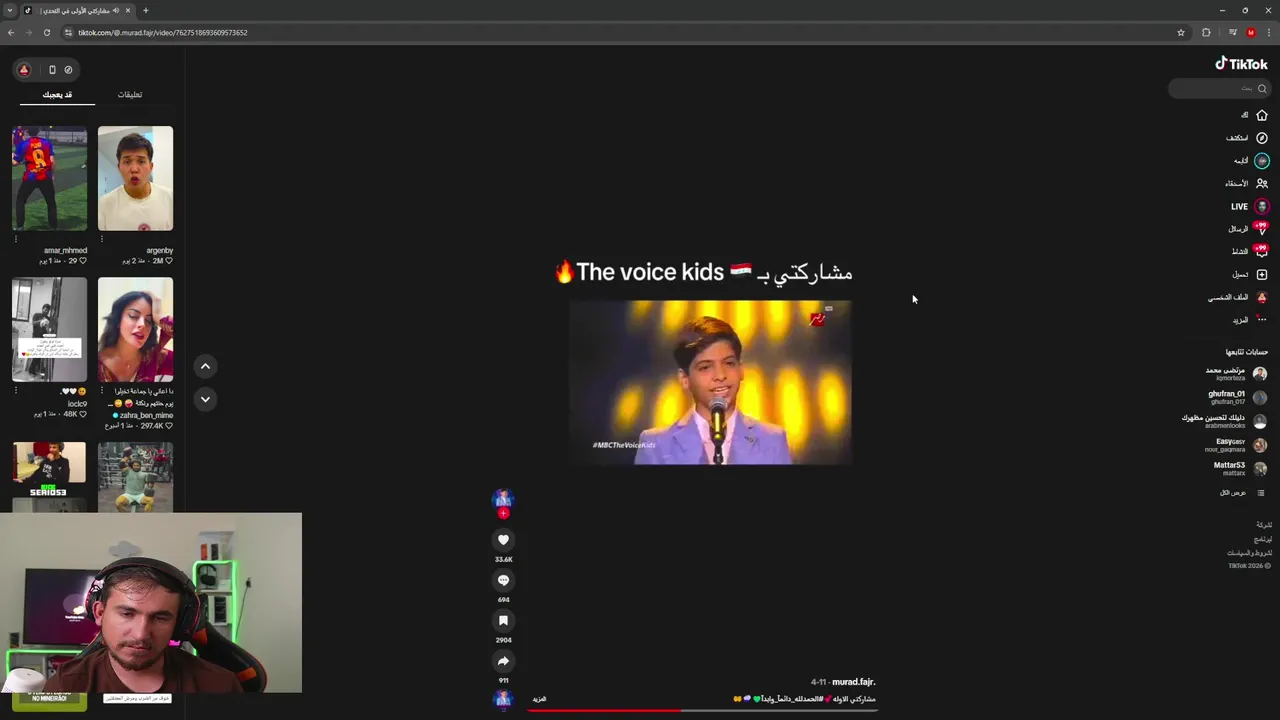
Task: Go to previous video with up arrow
Action: point(205,366)
